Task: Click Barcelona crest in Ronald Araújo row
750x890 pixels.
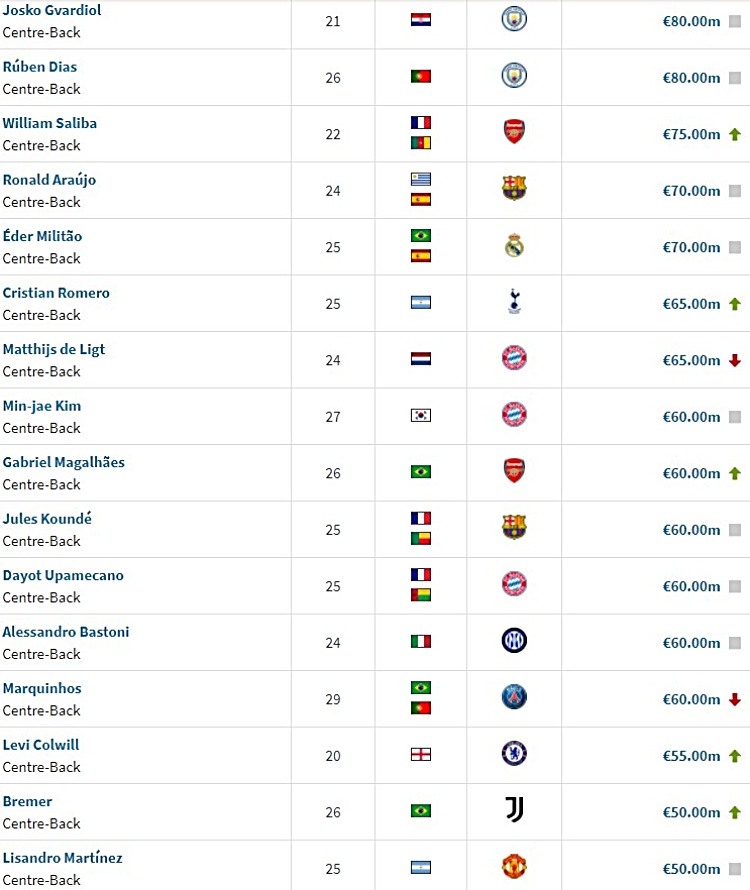Action: point(514,188)
